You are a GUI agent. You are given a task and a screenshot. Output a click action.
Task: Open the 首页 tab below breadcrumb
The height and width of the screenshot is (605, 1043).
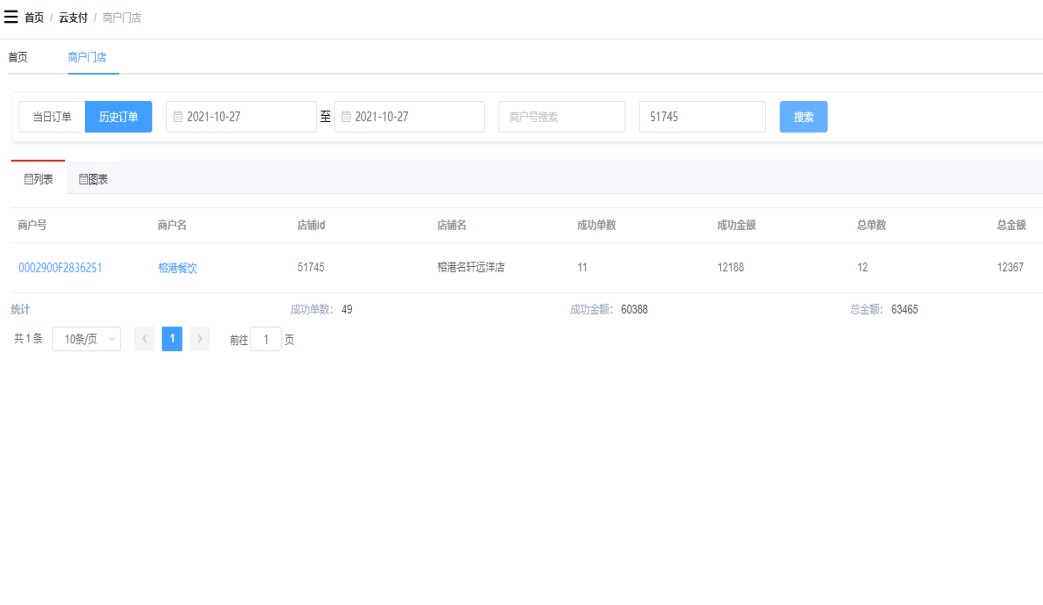(18, 57)
